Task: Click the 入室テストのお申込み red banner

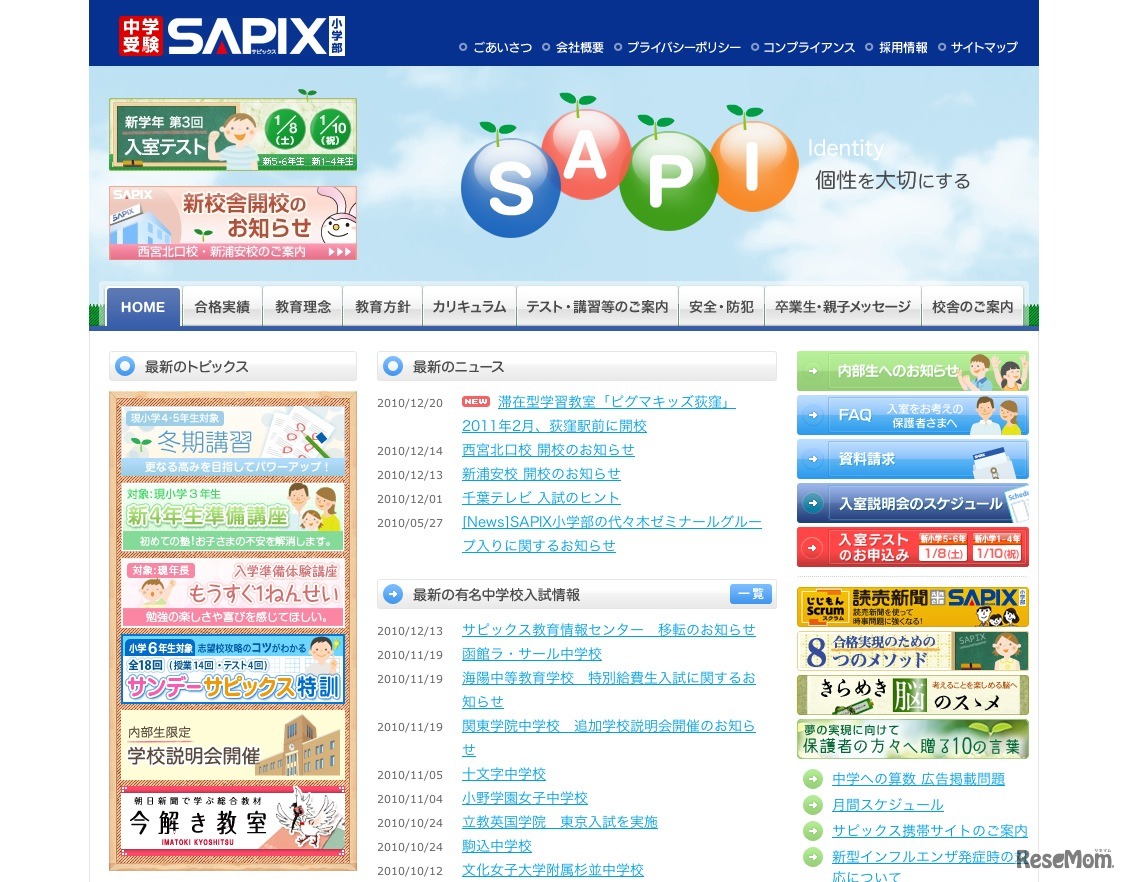Action: tap(911, 546)
